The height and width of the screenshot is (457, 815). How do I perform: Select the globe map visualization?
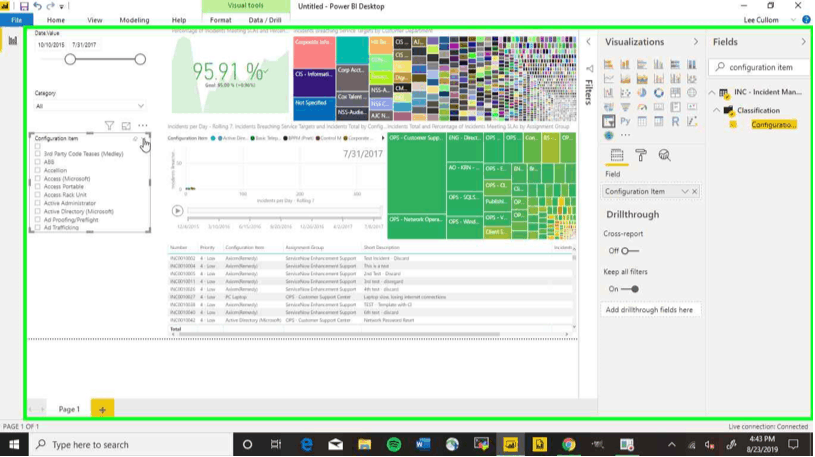click(692, 93)
